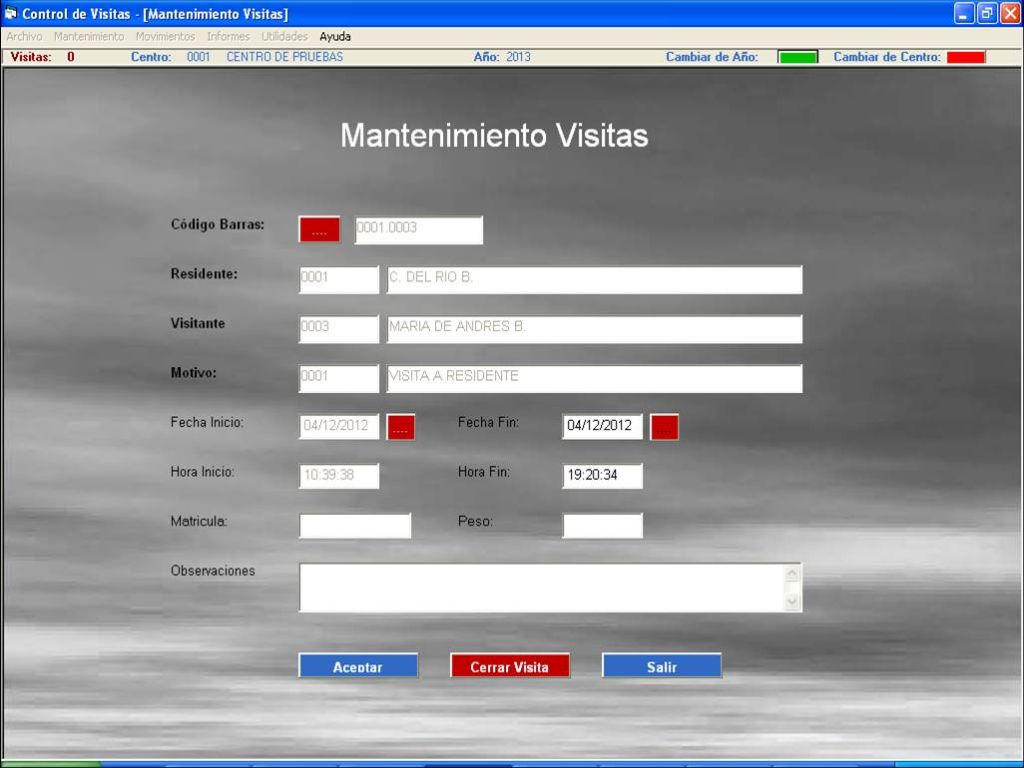
Task: Focus the Matricula input field
Action: point(355,525)
